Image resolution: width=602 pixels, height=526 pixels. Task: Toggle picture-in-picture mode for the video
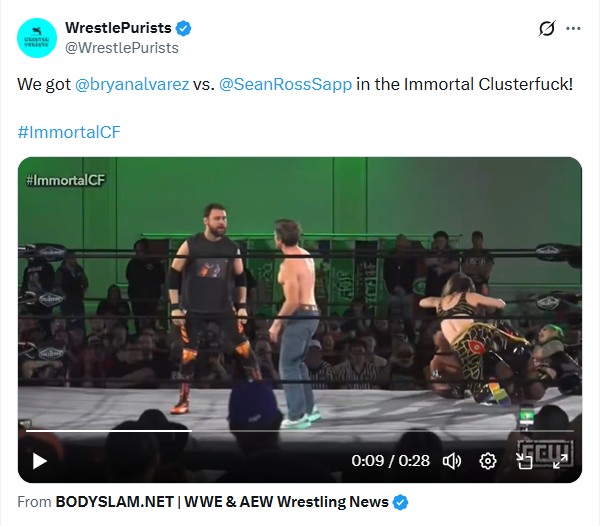click(x=524, y=461)
